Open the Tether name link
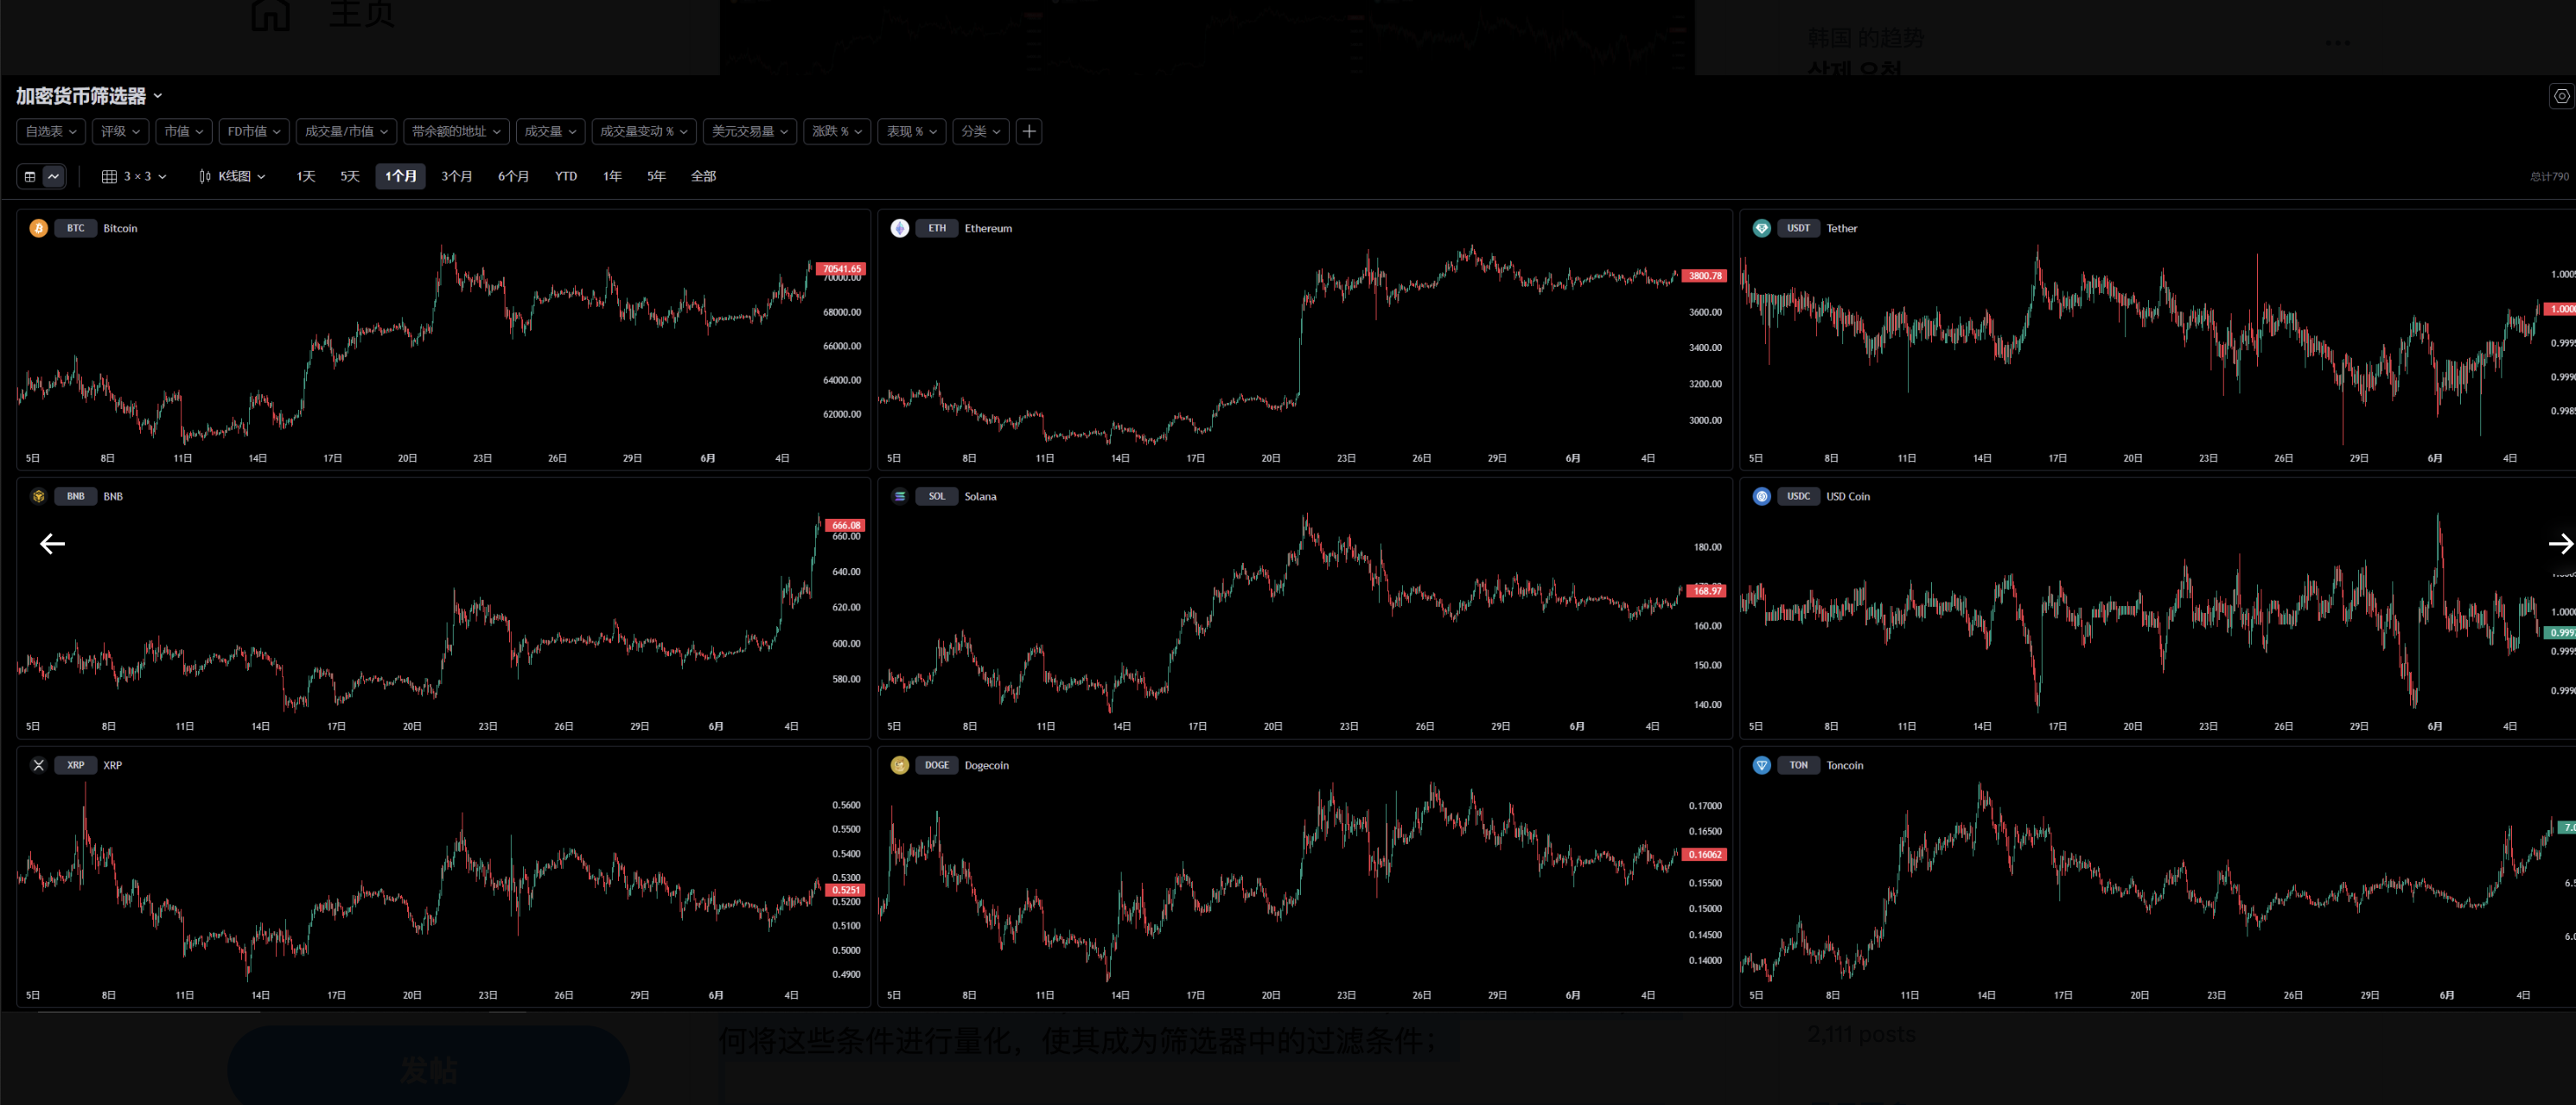 [1842, 228]
